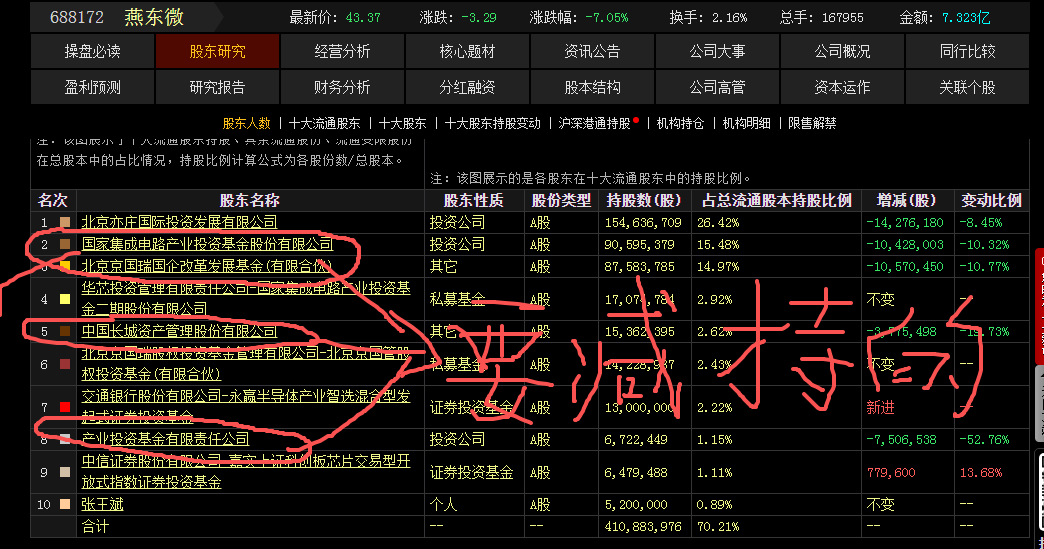Viewport: 1044px width, 549px height.
Task: Open the 股本结构 tab
Action: (x=592, y=87)
